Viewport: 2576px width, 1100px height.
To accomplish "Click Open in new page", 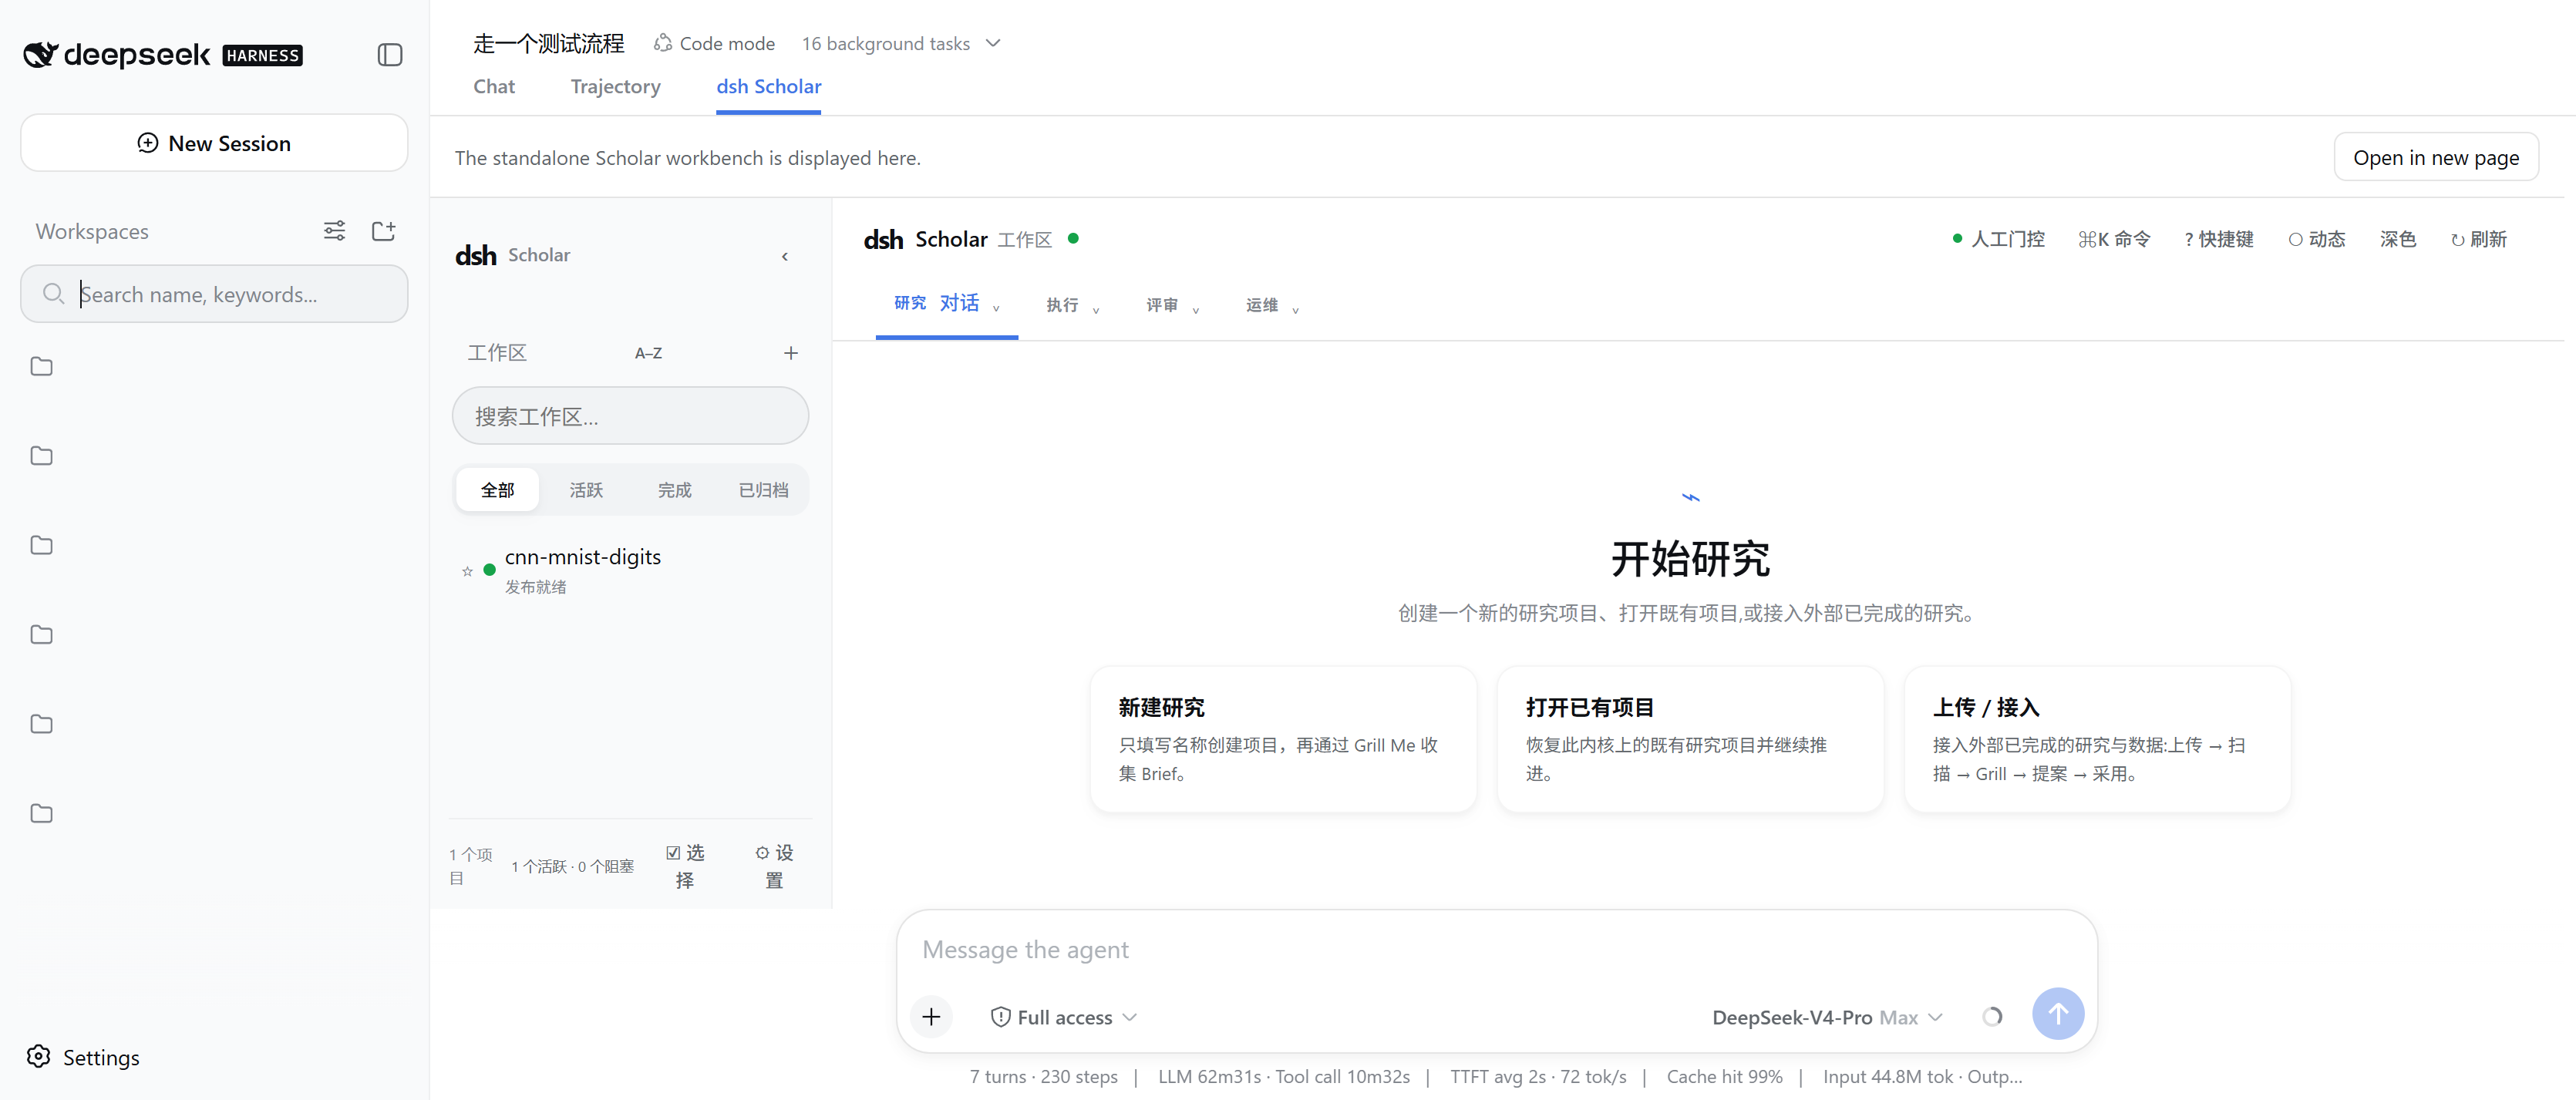I will tap(2435, 157).
